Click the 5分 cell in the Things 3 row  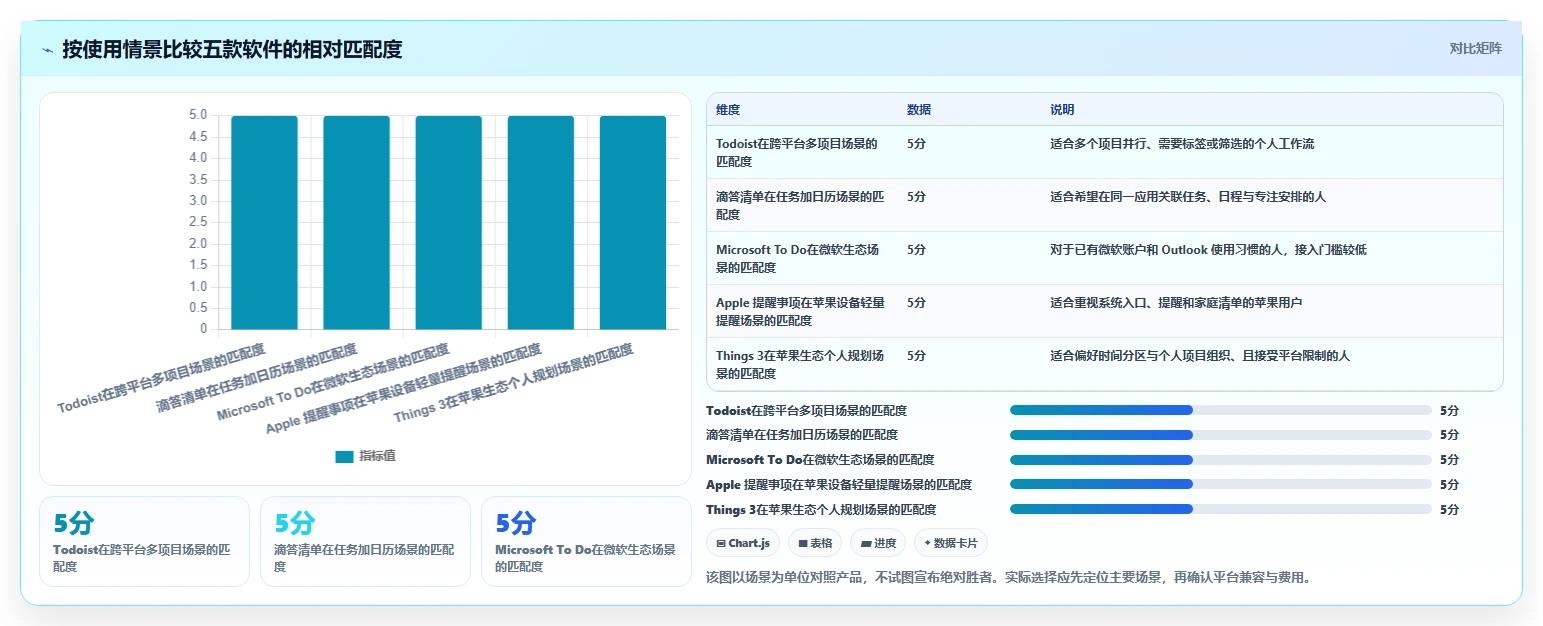coord(916,356)
